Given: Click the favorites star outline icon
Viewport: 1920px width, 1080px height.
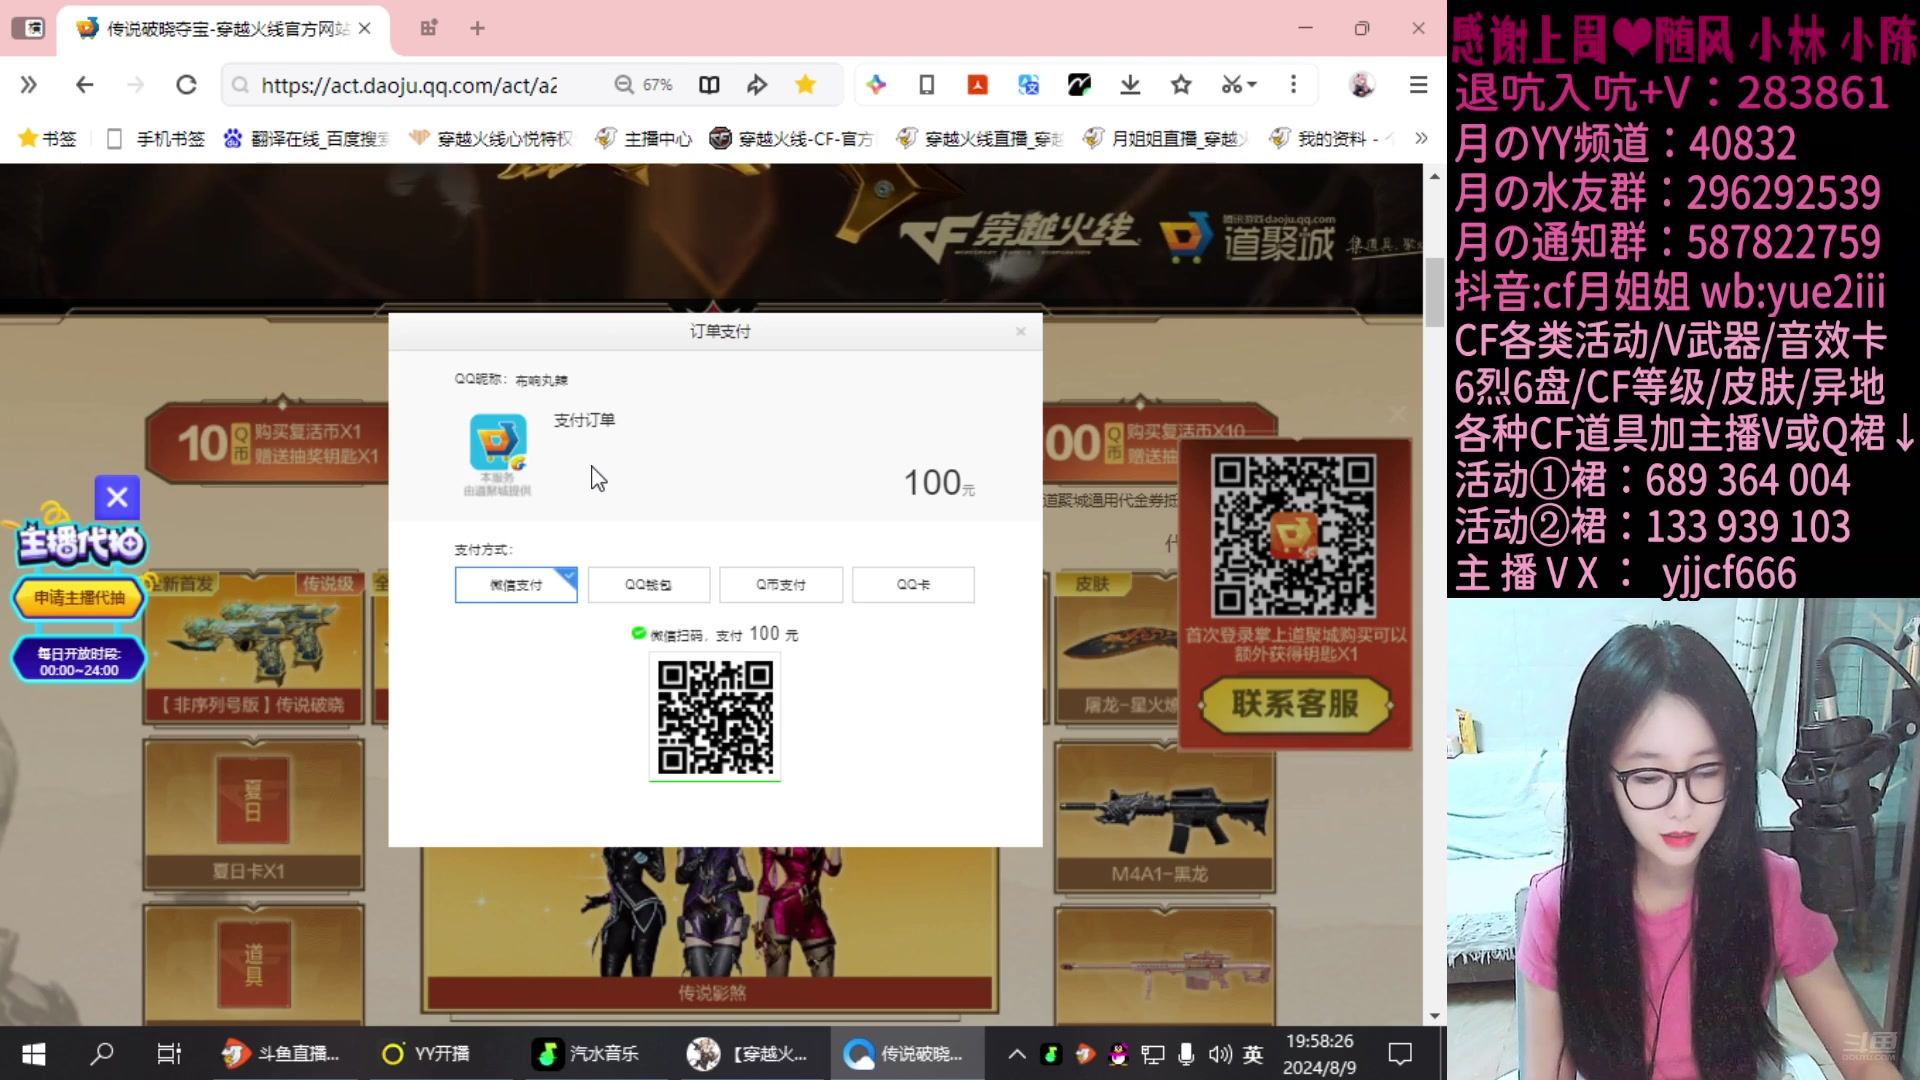Looking at the screenshot, I should [x=1181, y=85].
